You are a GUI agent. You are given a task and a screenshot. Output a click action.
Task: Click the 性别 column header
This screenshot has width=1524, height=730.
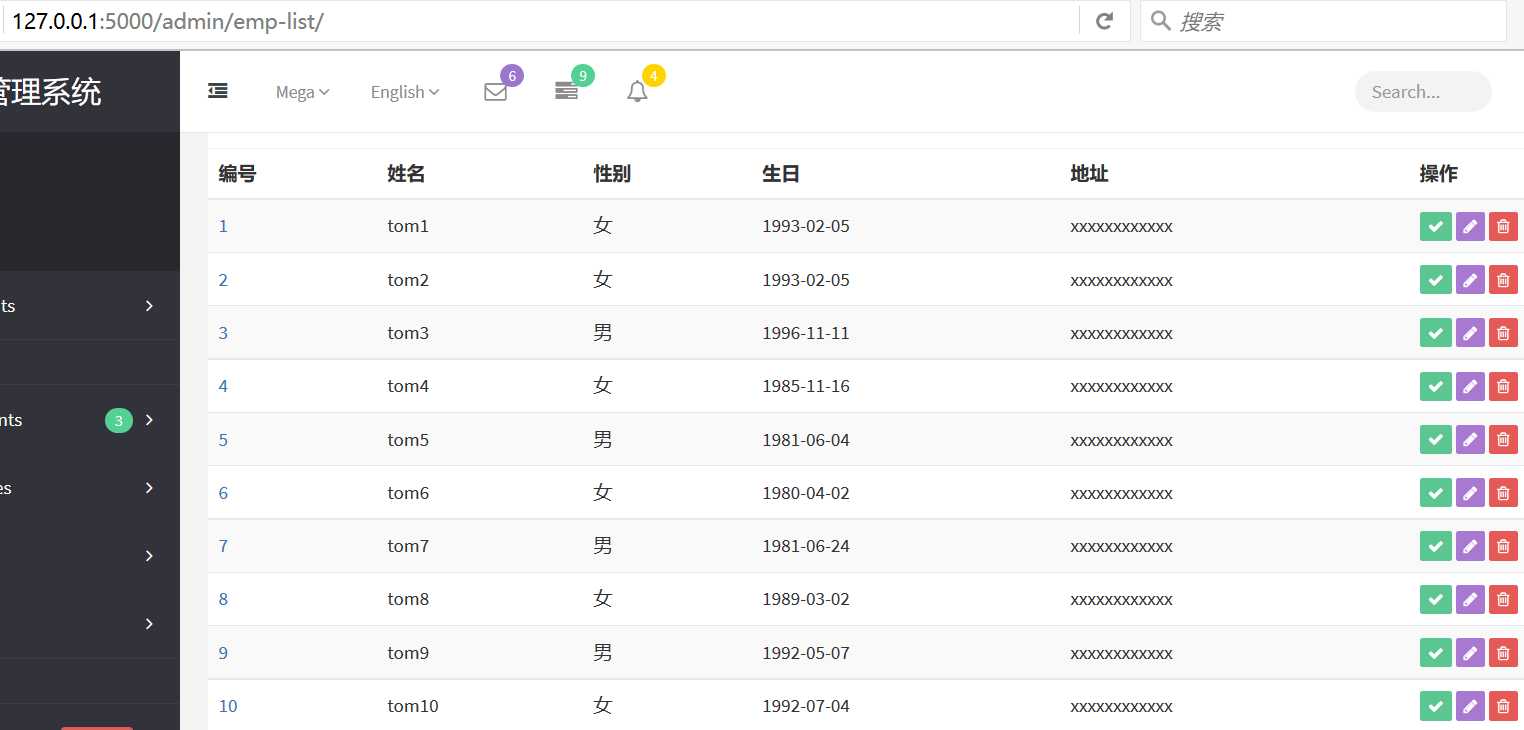(612, 174)
